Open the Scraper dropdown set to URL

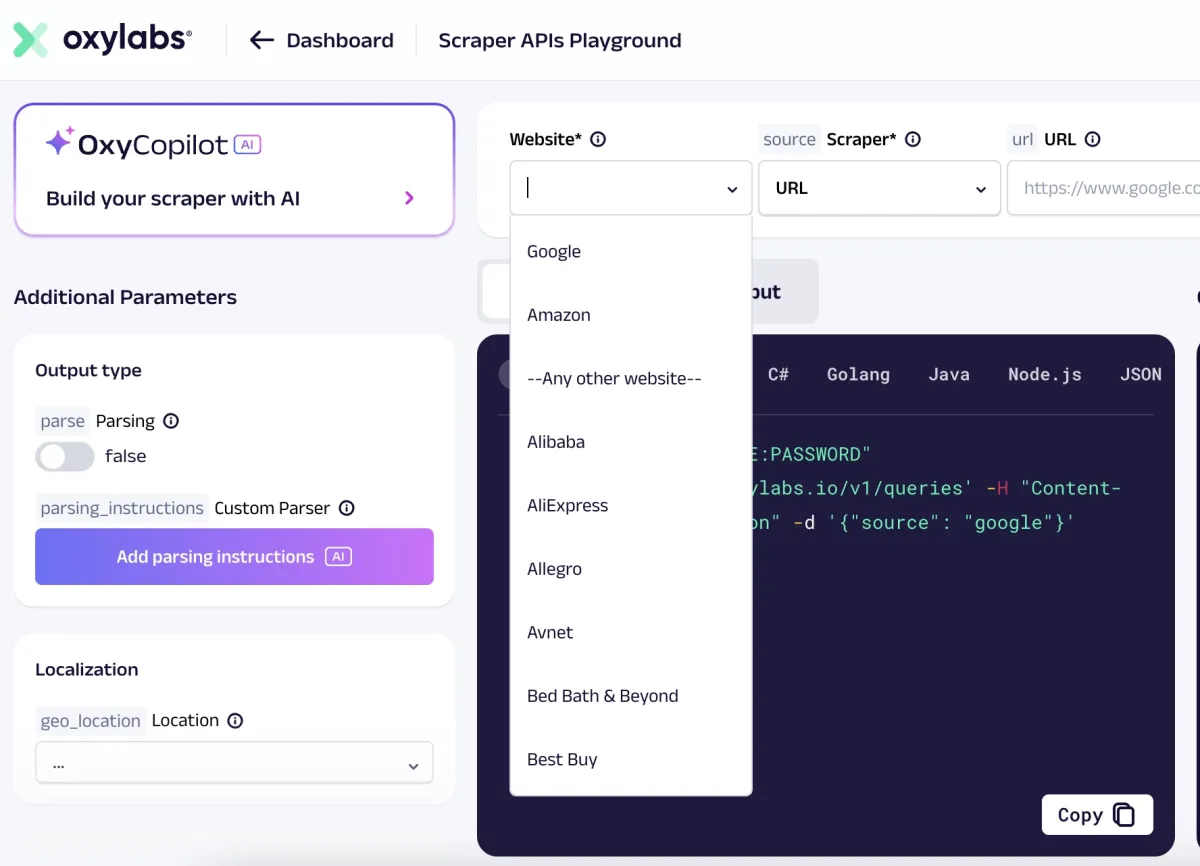click(x=880, y=188)
